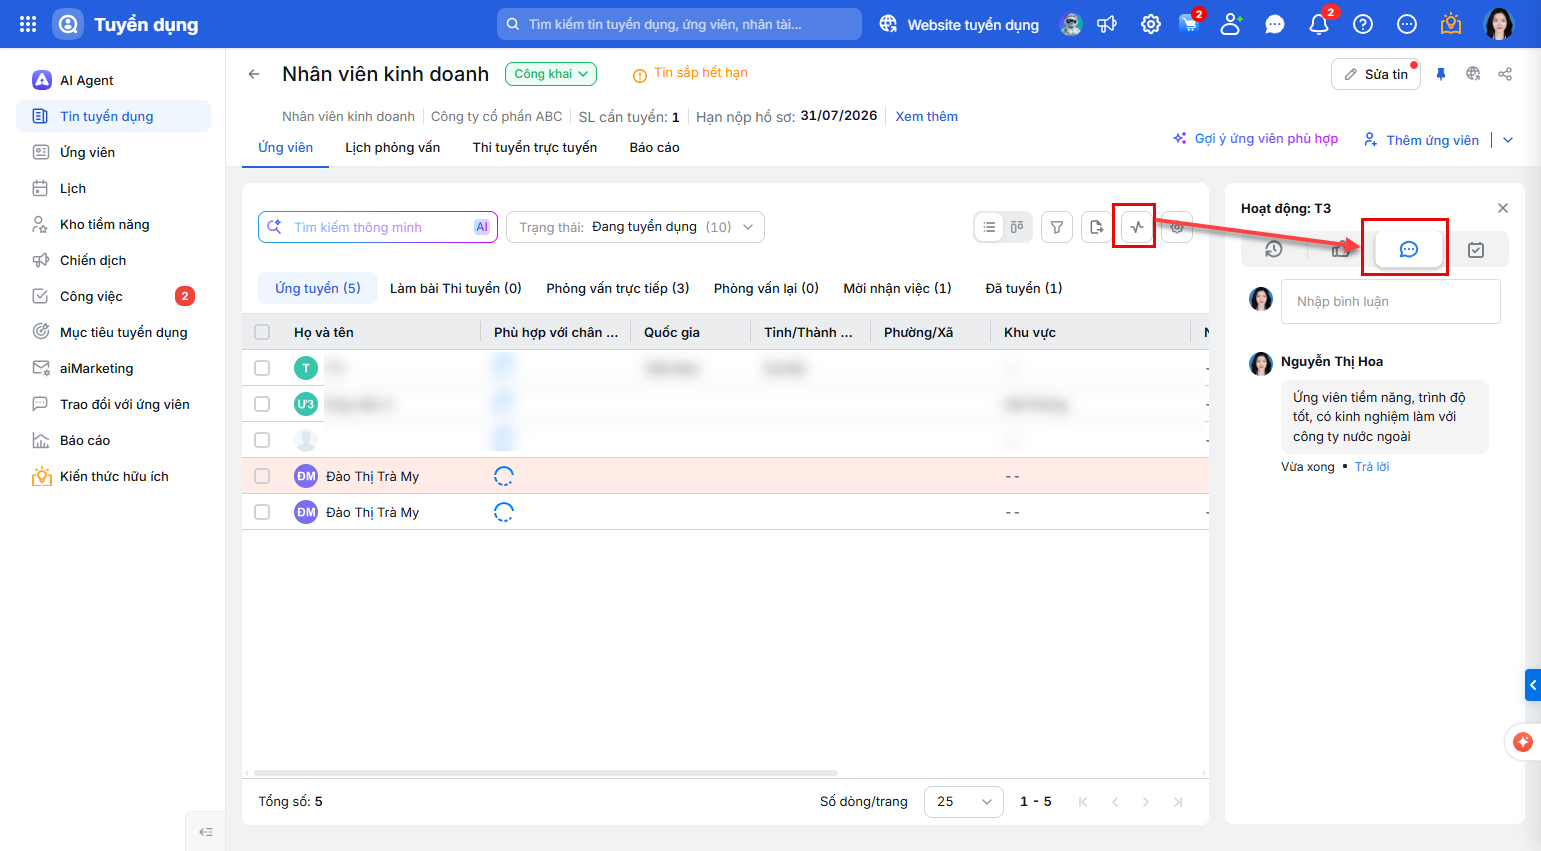
Task: Open the activity pulse icon in toolbar
Action: (1136, 227)
